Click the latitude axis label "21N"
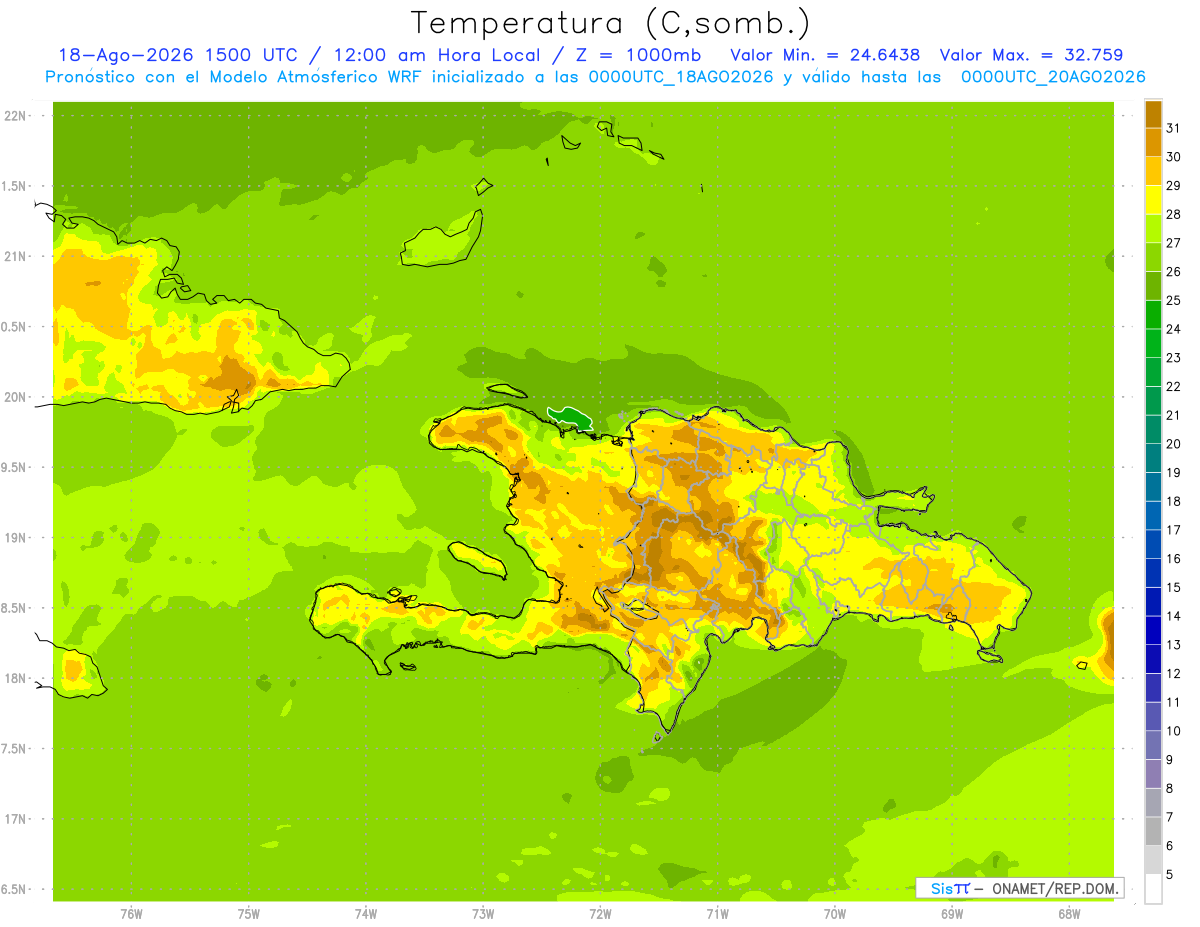Viewport: 1200px width, 927px height. click(x=15, y=257)
